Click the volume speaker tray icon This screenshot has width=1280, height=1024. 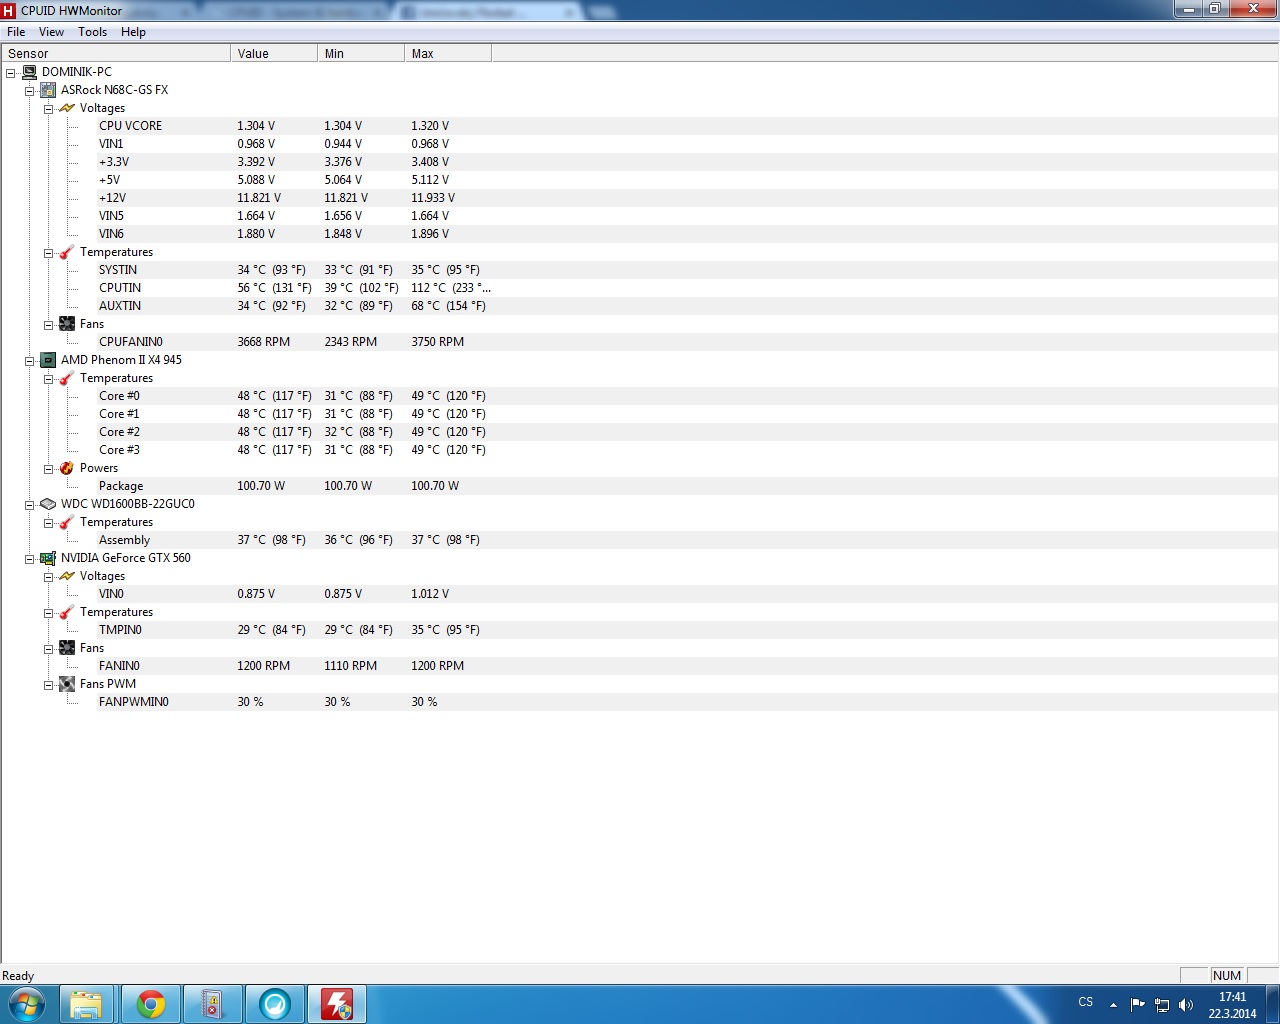coord(1186,1005)
